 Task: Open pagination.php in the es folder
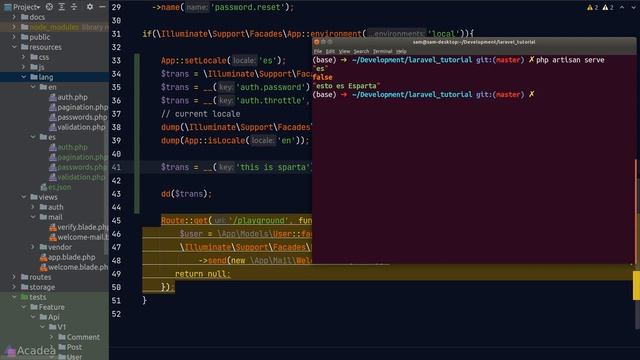tap(78, 157)
